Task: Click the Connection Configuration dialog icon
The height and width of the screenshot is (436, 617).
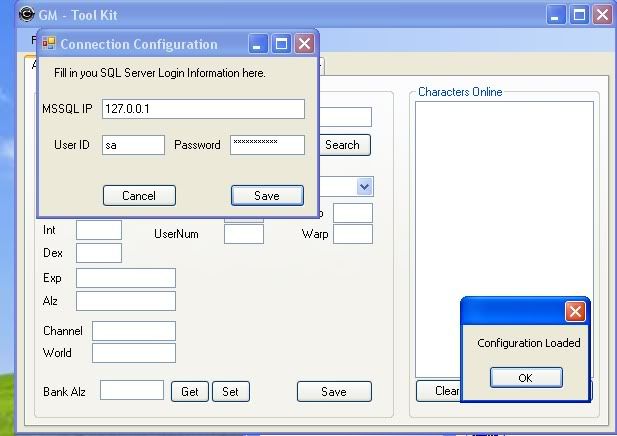Action: (48, 44)
